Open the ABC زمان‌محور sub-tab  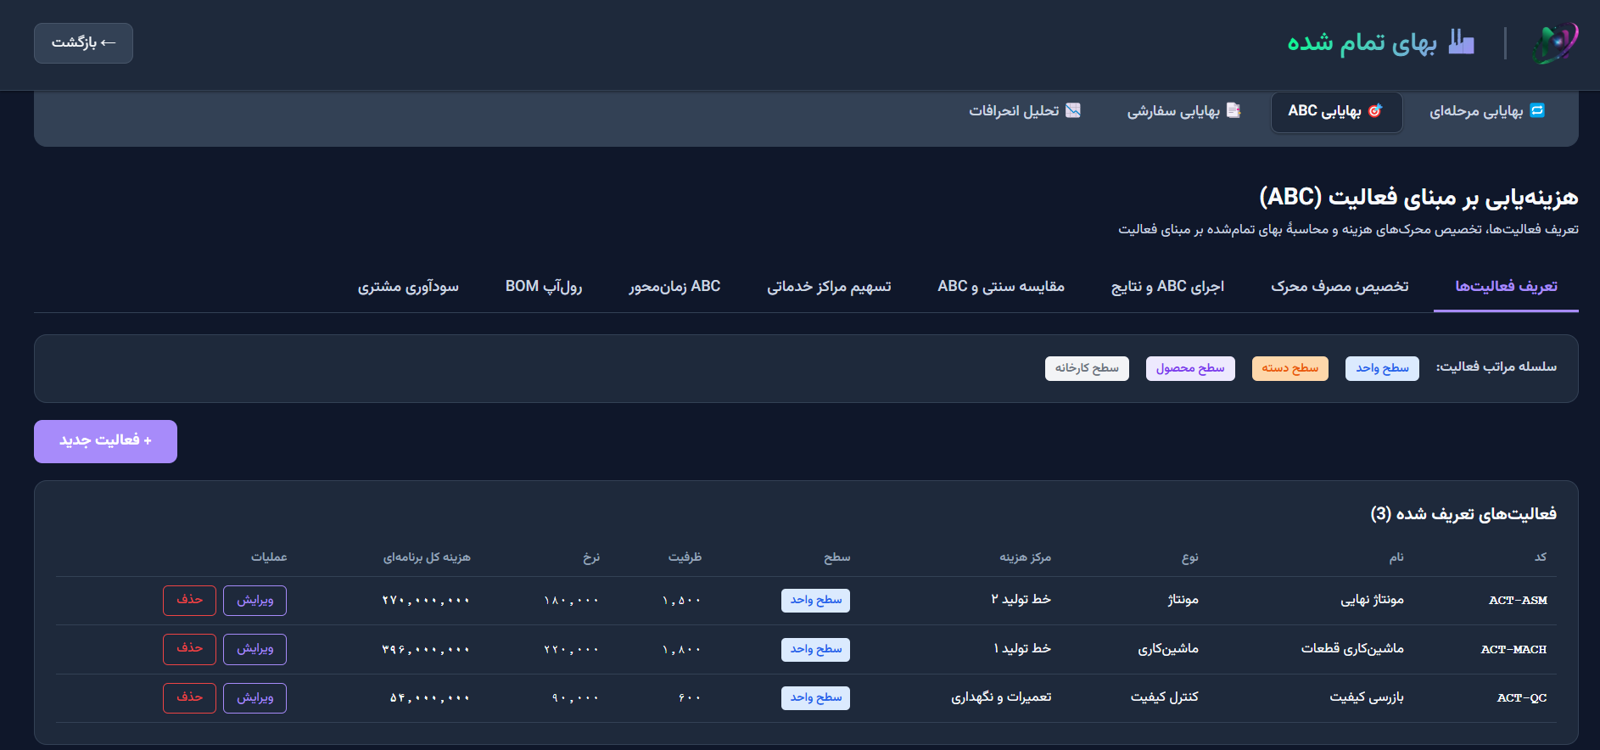[x=675, y=287]
